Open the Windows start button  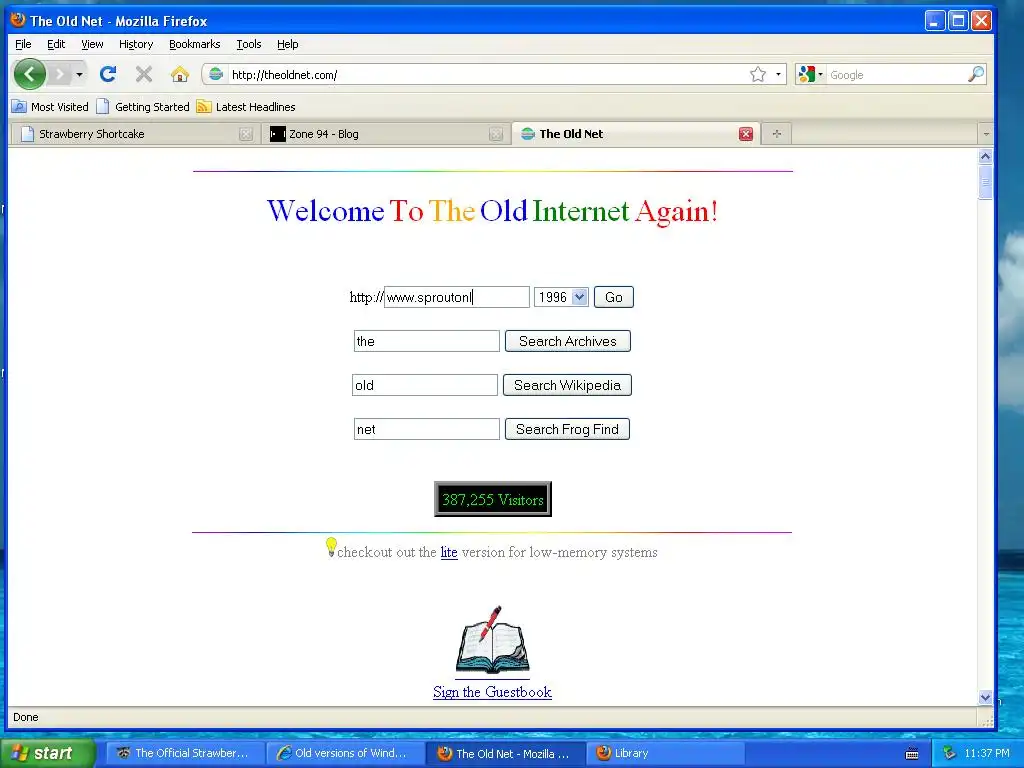click(x=47, y=754)
